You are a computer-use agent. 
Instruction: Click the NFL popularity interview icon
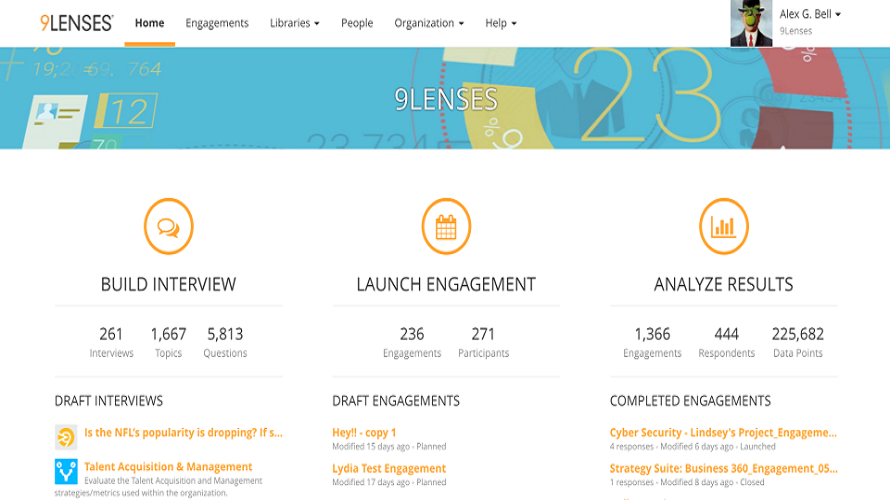tap(66, 437)
